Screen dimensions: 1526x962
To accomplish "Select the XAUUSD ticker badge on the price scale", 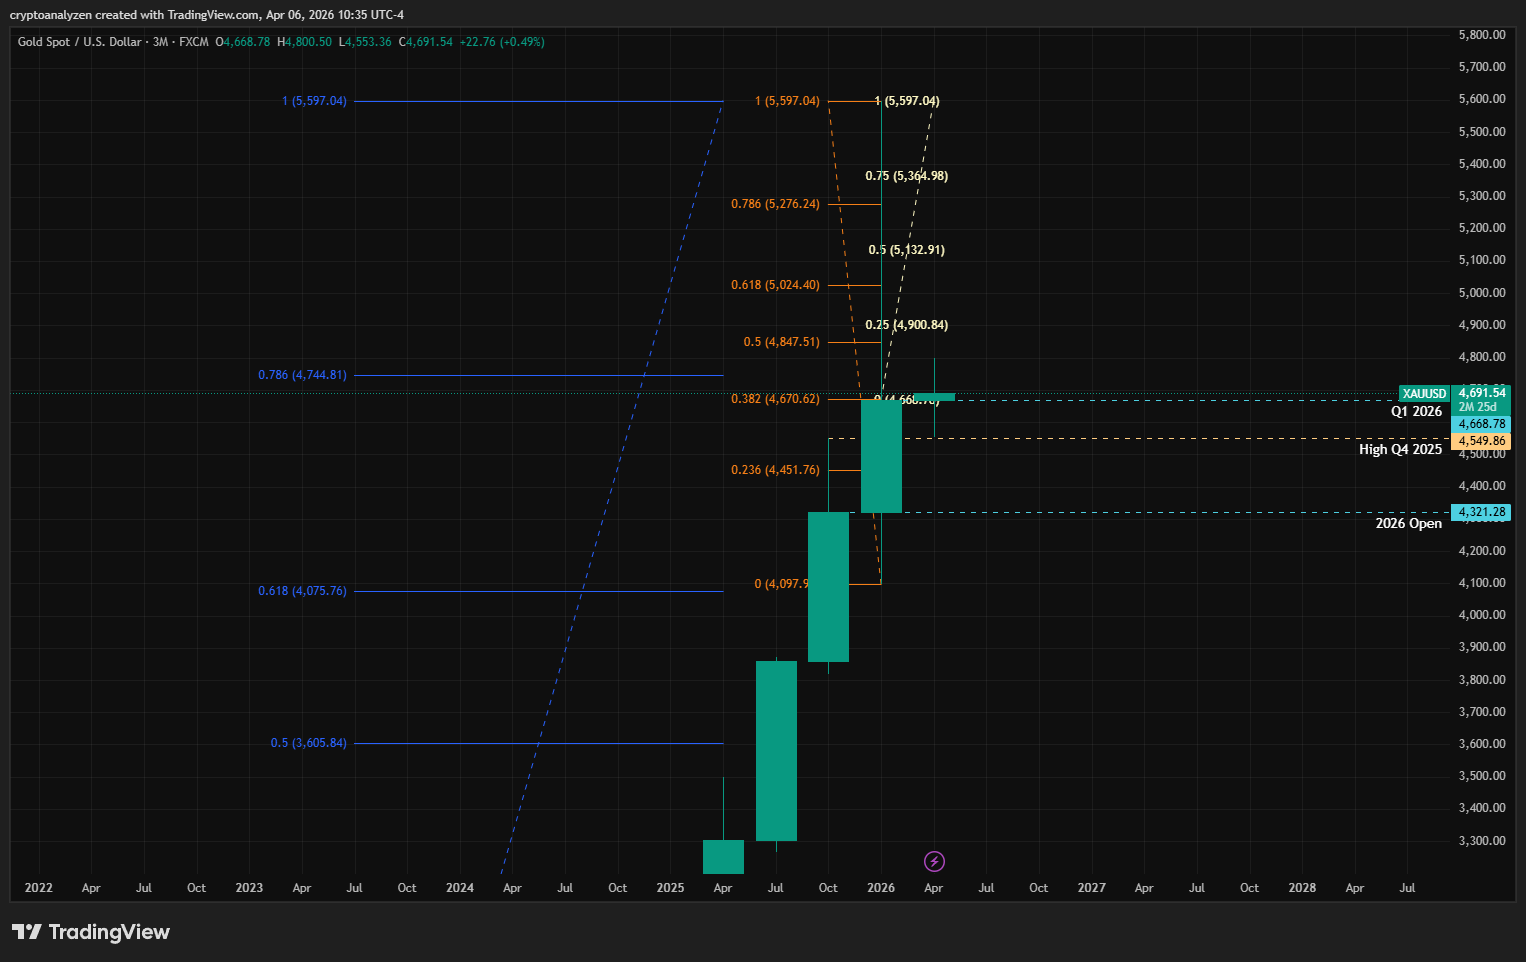I will coord(1423,394).
